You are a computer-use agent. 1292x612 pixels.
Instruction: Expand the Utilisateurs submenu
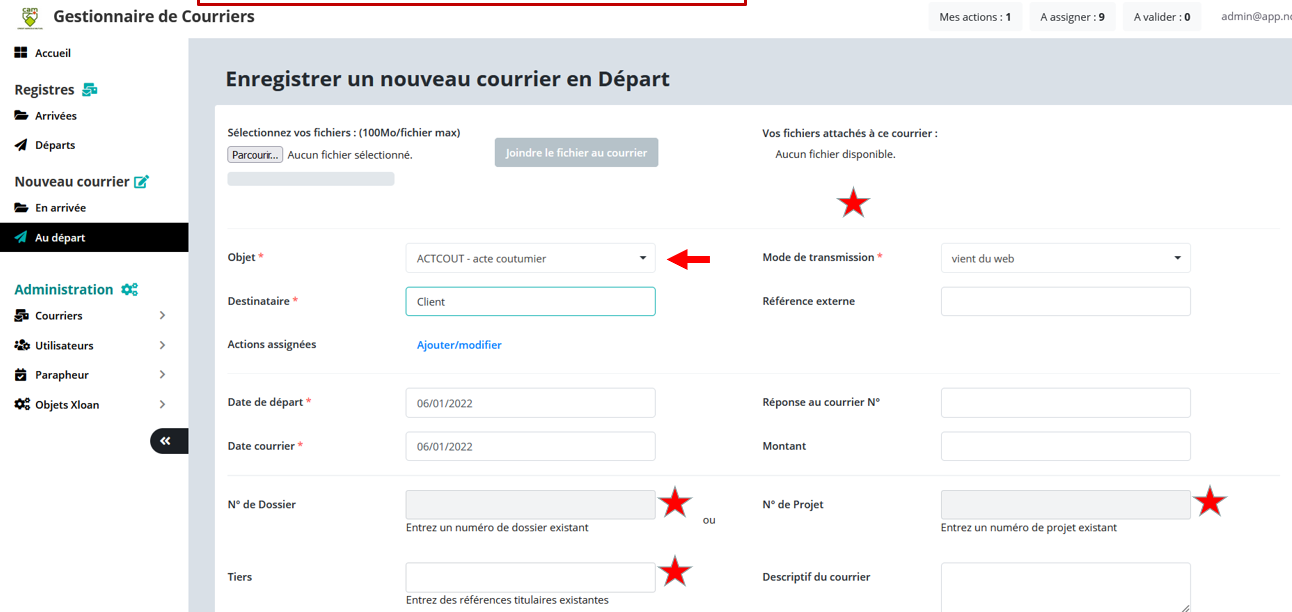[162, 346]
